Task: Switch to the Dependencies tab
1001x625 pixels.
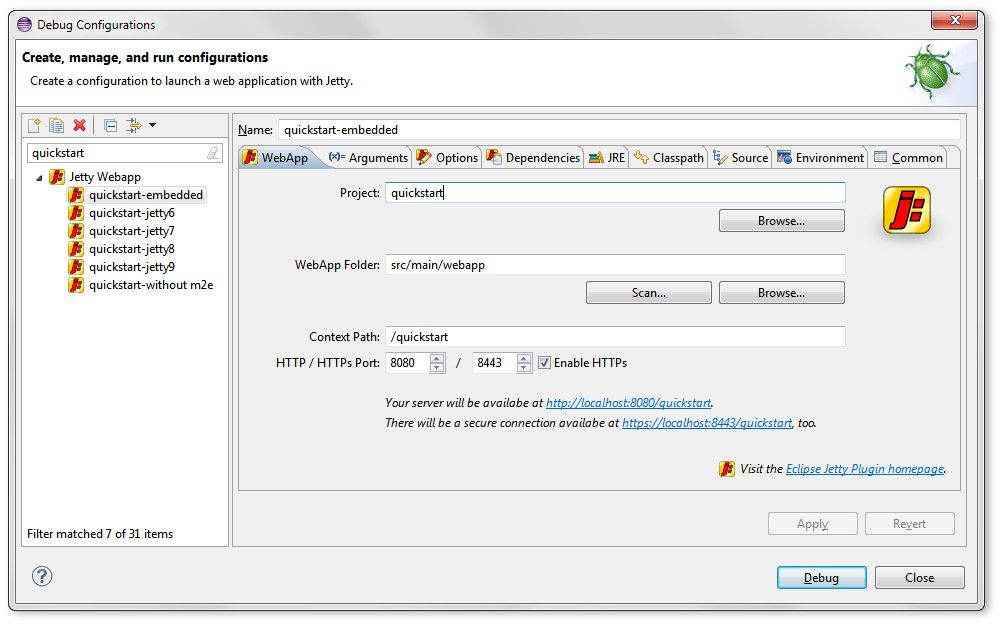Action: point(533,157)
